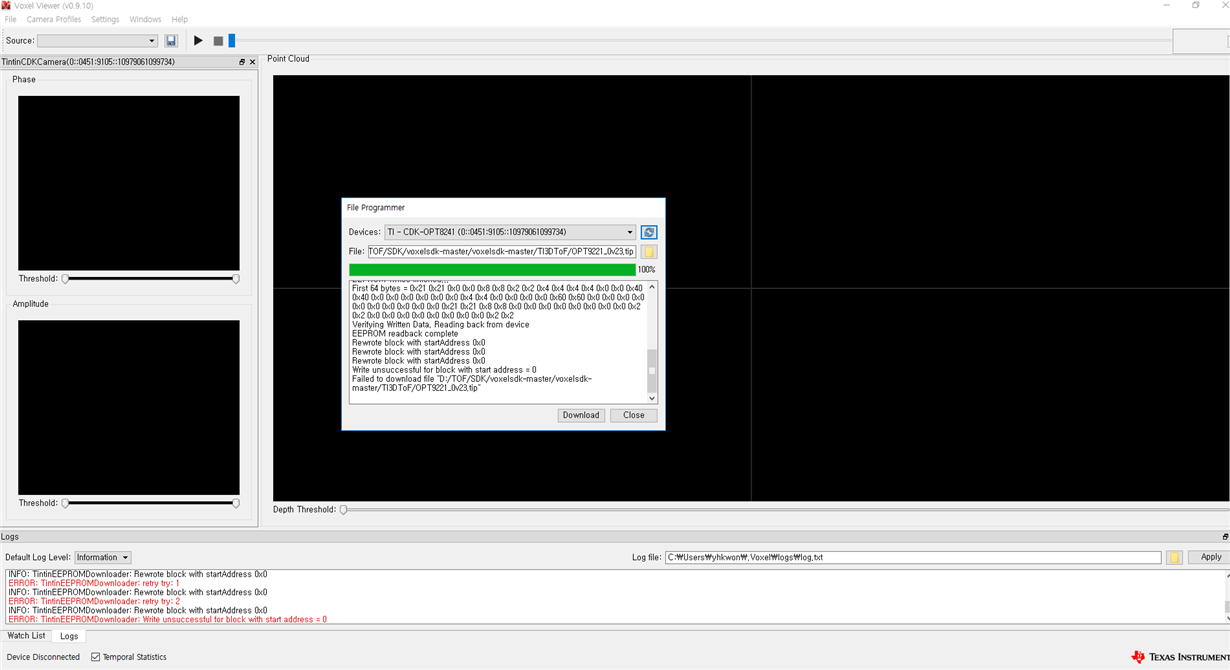This screenshot has height=670, width=1230.
Task: Open folder browser for the Log file
Action: [1174, 557]
